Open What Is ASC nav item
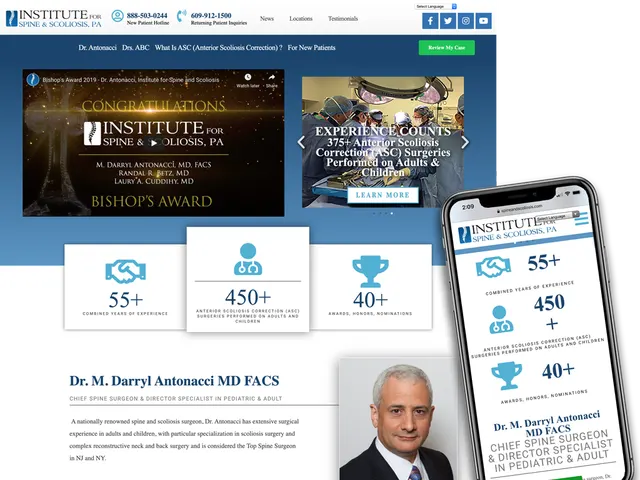Viewport: 640px width, 480px height. point(218,47)
